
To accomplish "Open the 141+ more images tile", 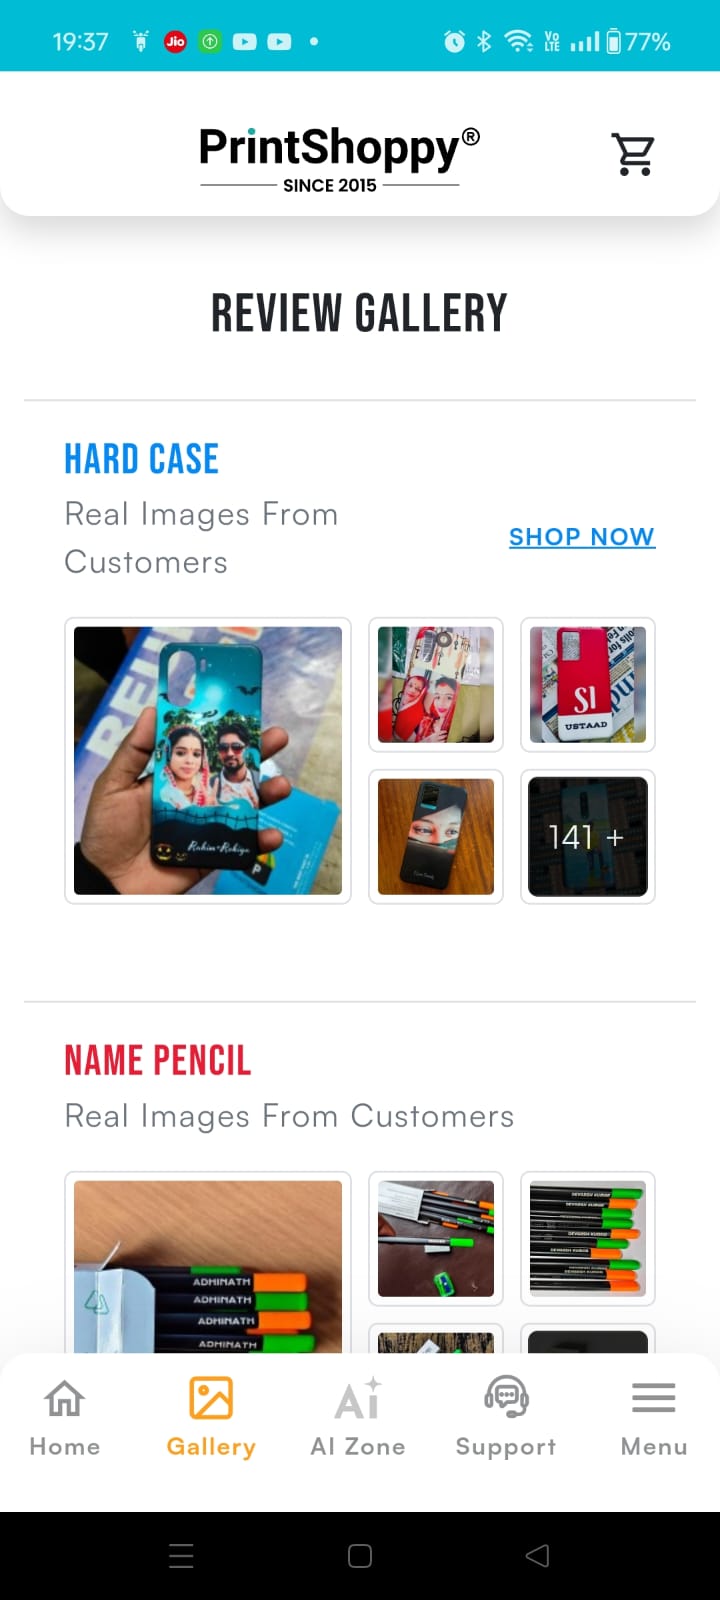I will (588, 837).
